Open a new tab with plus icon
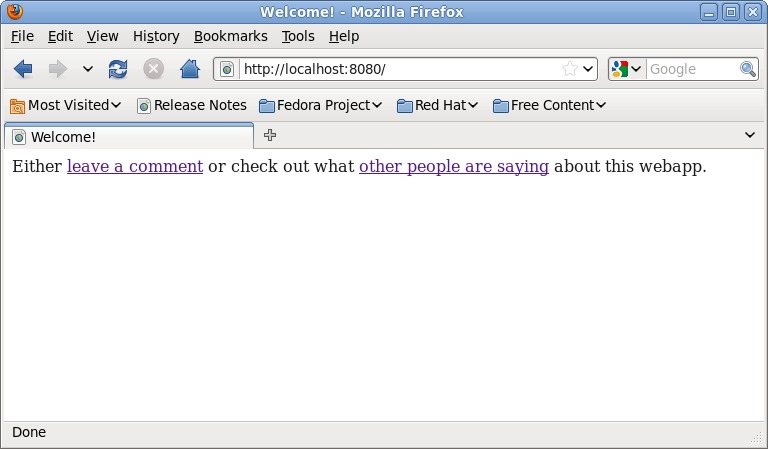The image size is (768, 449). 270,136
